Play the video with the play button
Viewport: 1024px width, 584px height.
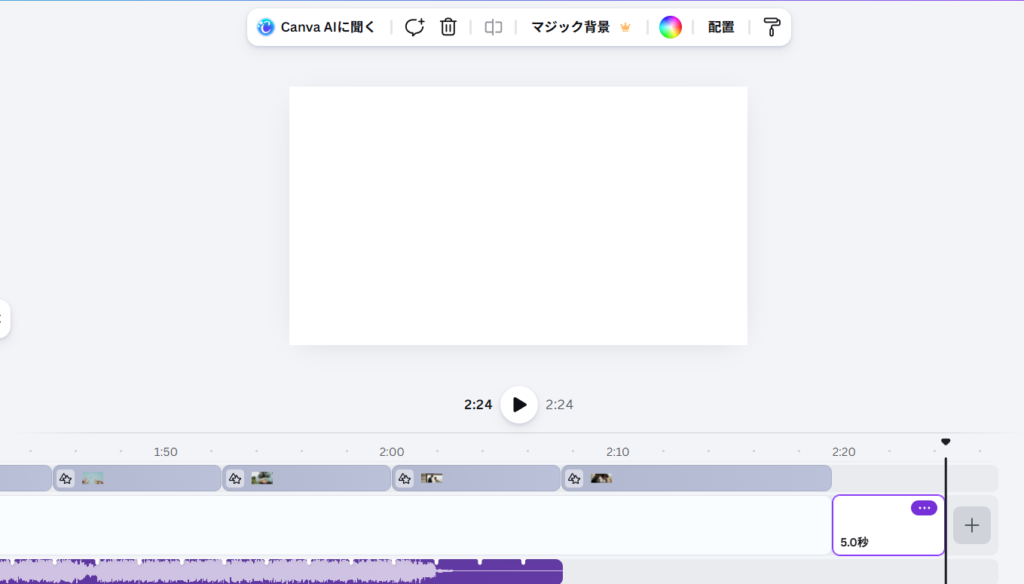point(519,405)
